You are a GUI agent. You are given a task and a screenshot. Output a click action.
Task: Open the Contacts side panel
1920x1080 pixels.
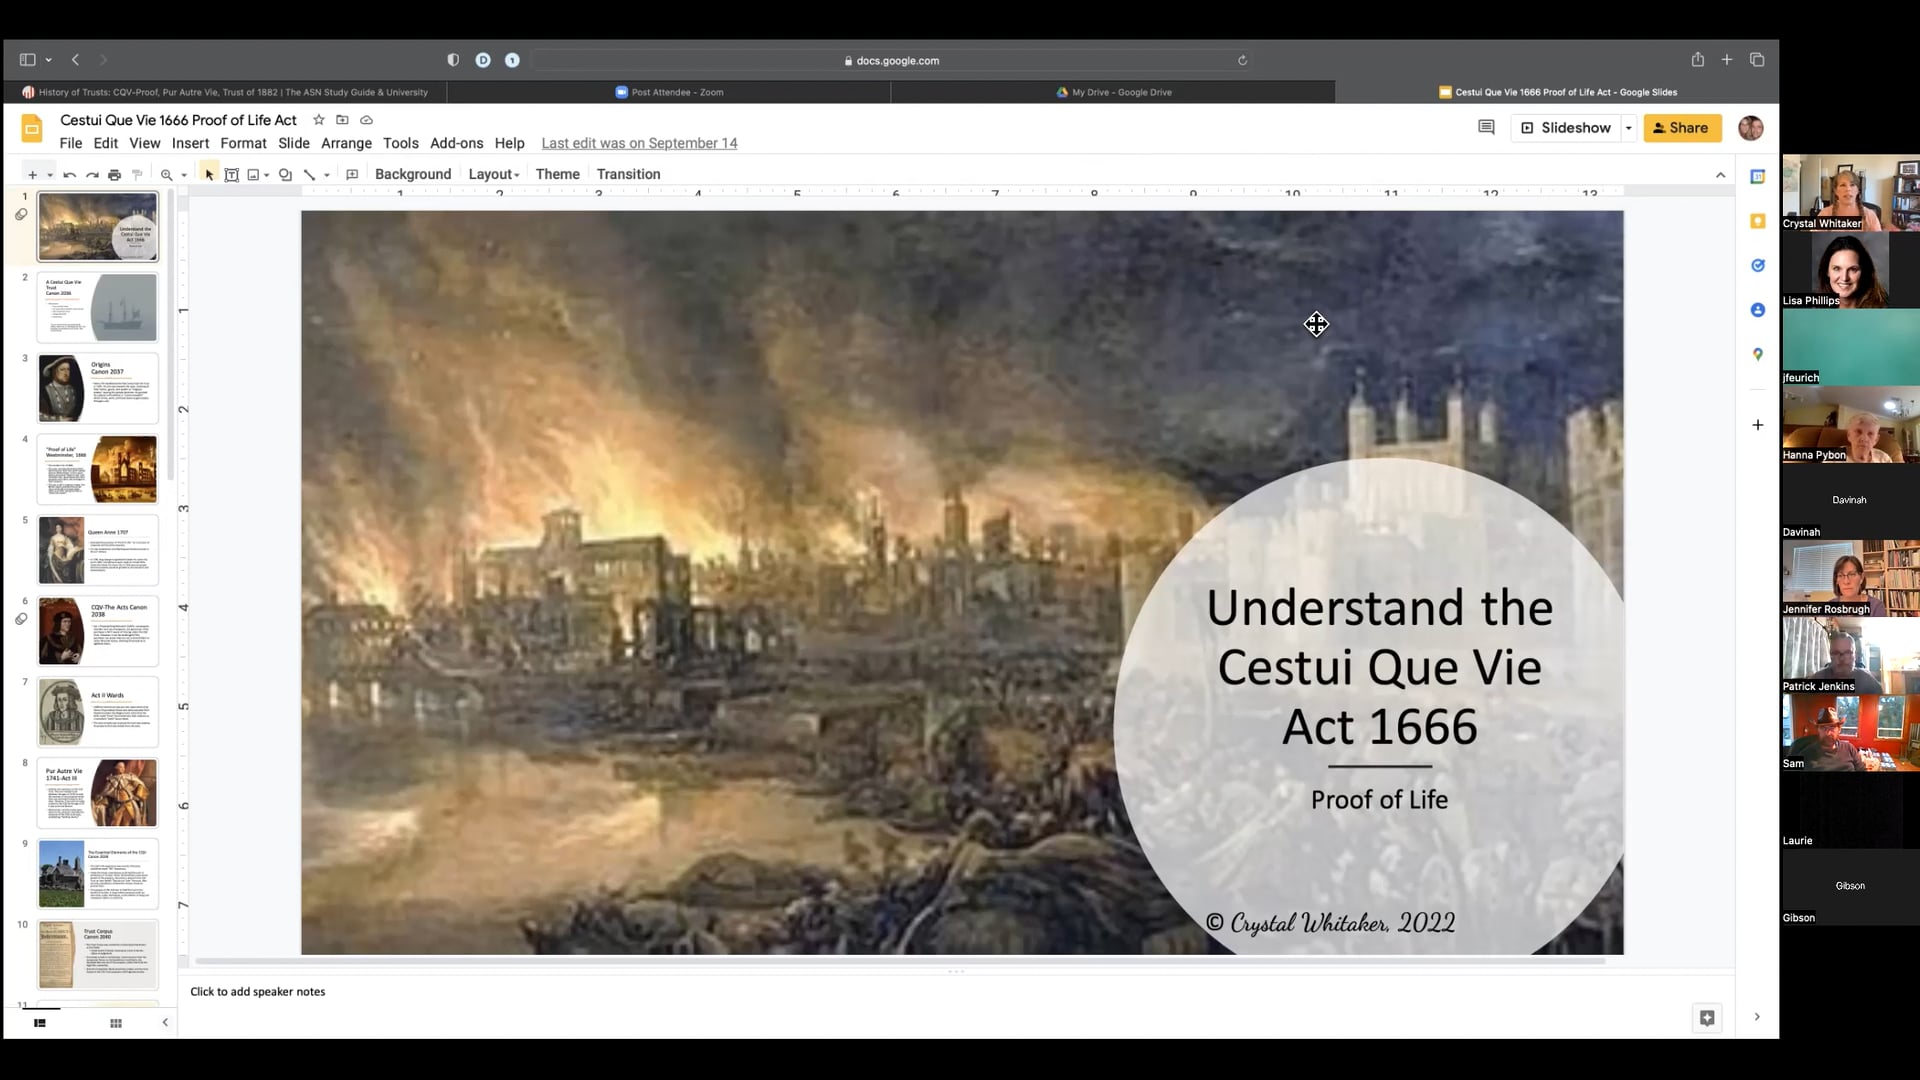pos(1758,310)
